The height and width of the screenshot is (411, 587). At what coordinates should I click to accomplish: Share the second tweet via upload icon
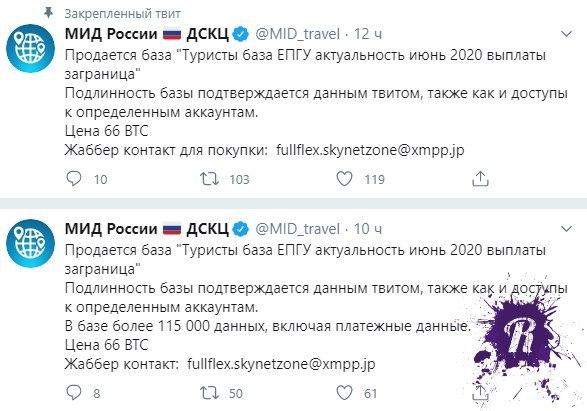point(480,393)
